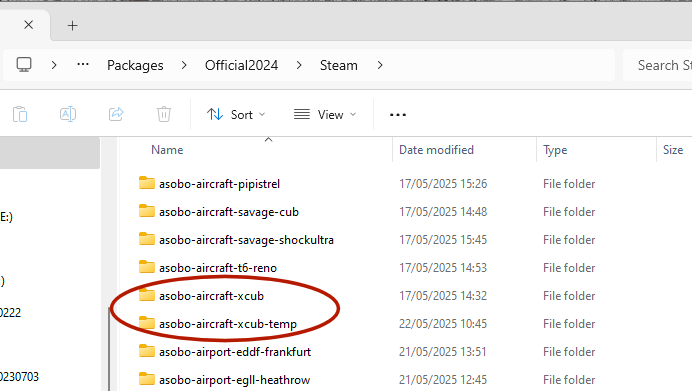This screenshot has width=692, height=391.
Task: Select folder name asobo-aircraft-t6-reno
Action: point(218,268)
